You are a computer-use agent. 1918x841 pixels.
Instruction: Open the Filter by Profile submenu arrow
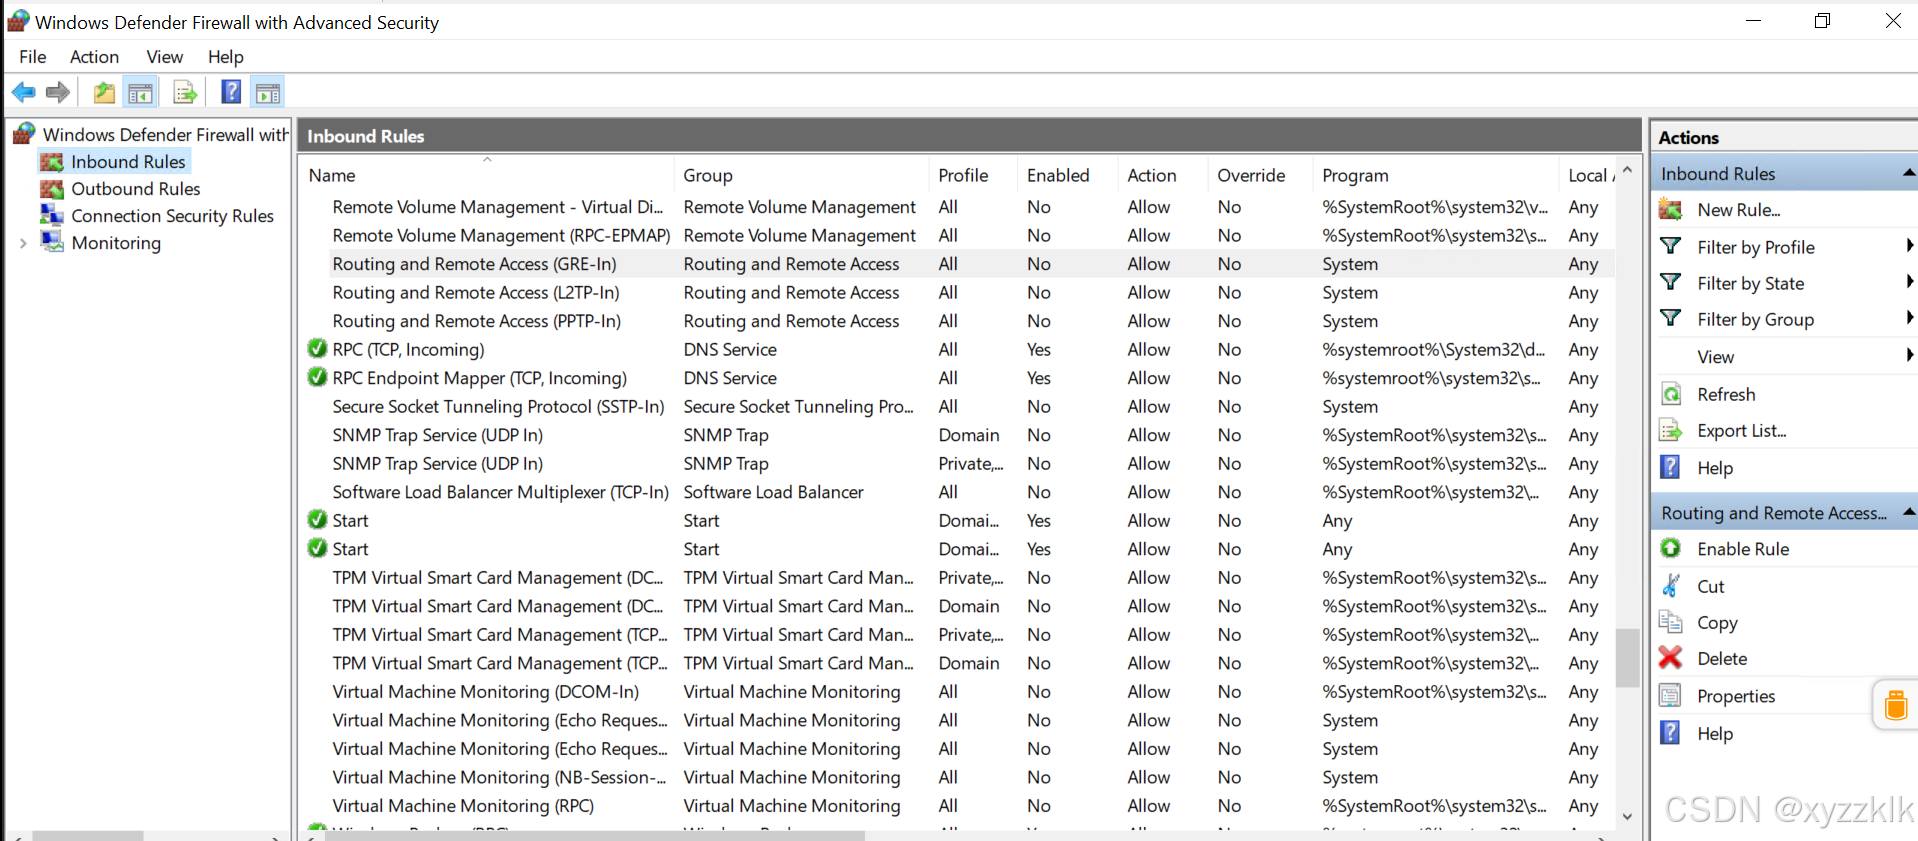point(1909,246)
